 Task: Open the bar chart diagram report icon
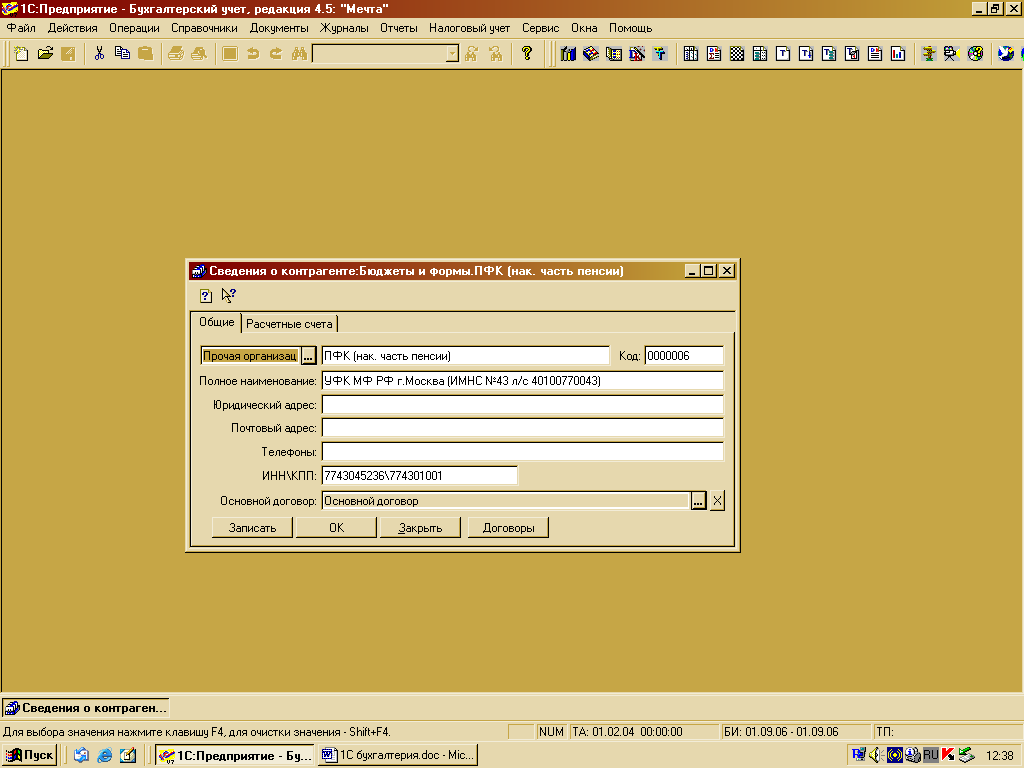pyautogui.click(x=898, y=54)
